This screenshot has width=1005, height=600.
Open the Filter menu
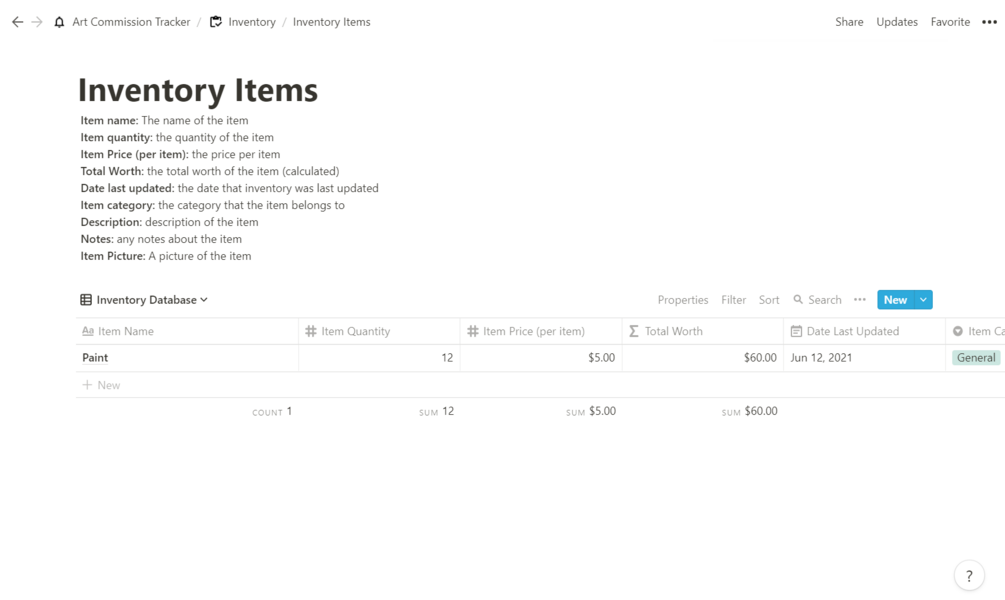(734, 300)
